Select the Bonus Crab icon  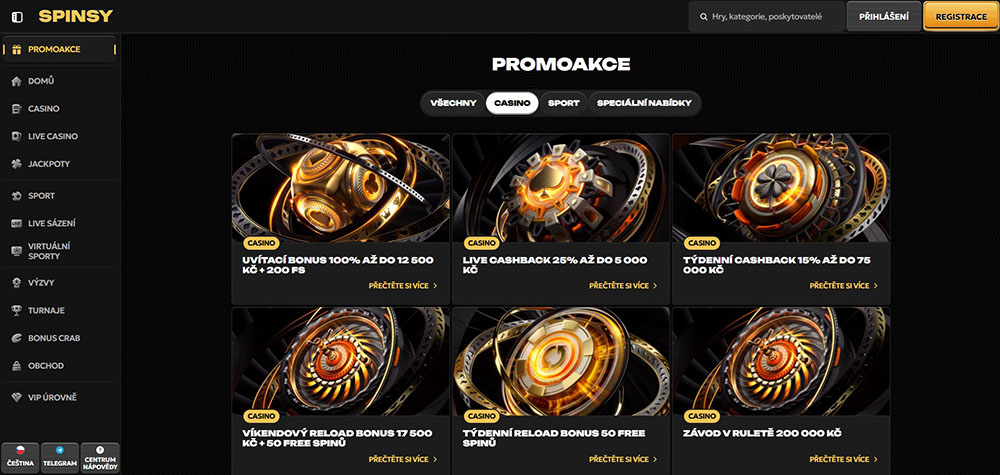coord(17,338)
